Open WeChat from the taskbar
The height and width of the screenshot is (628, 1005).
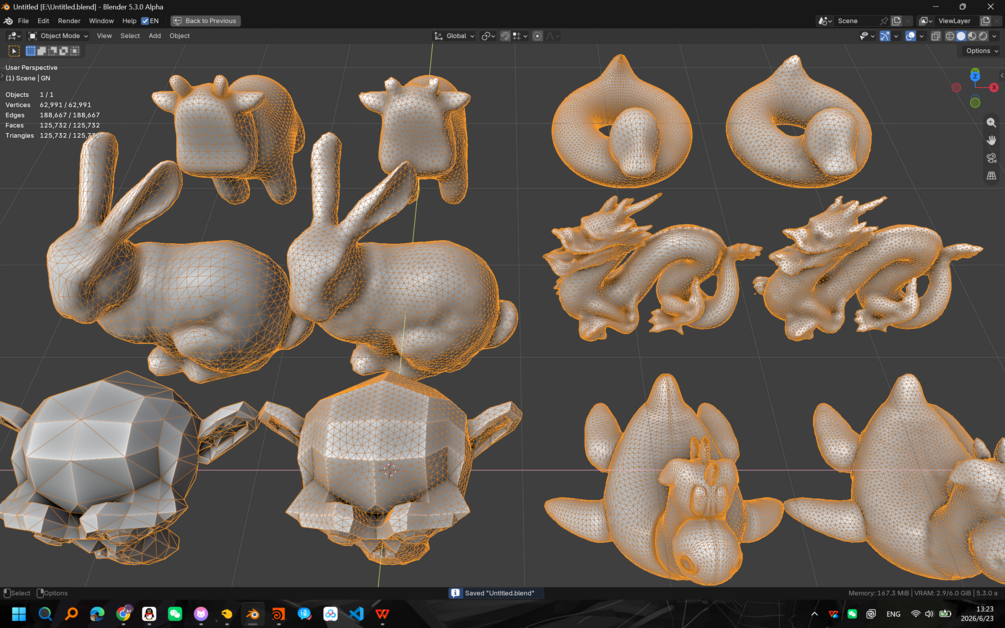[174, 614]
